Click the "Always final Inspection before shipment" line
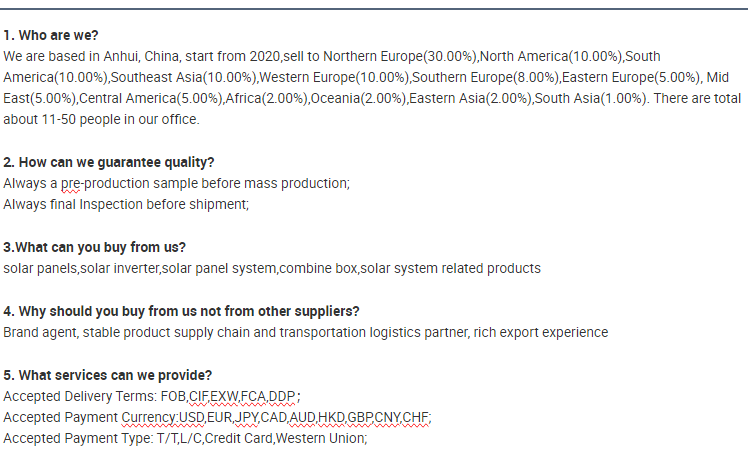Screen dimensions: 748x452 pyautogui.click(x=126, y=204)
